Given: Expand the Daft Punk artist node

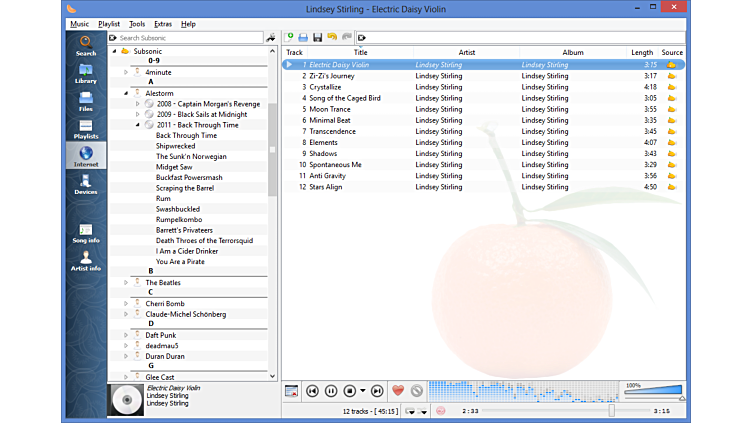Looking at the screenshot, I should pyautogui.click(x=126, y=335).
